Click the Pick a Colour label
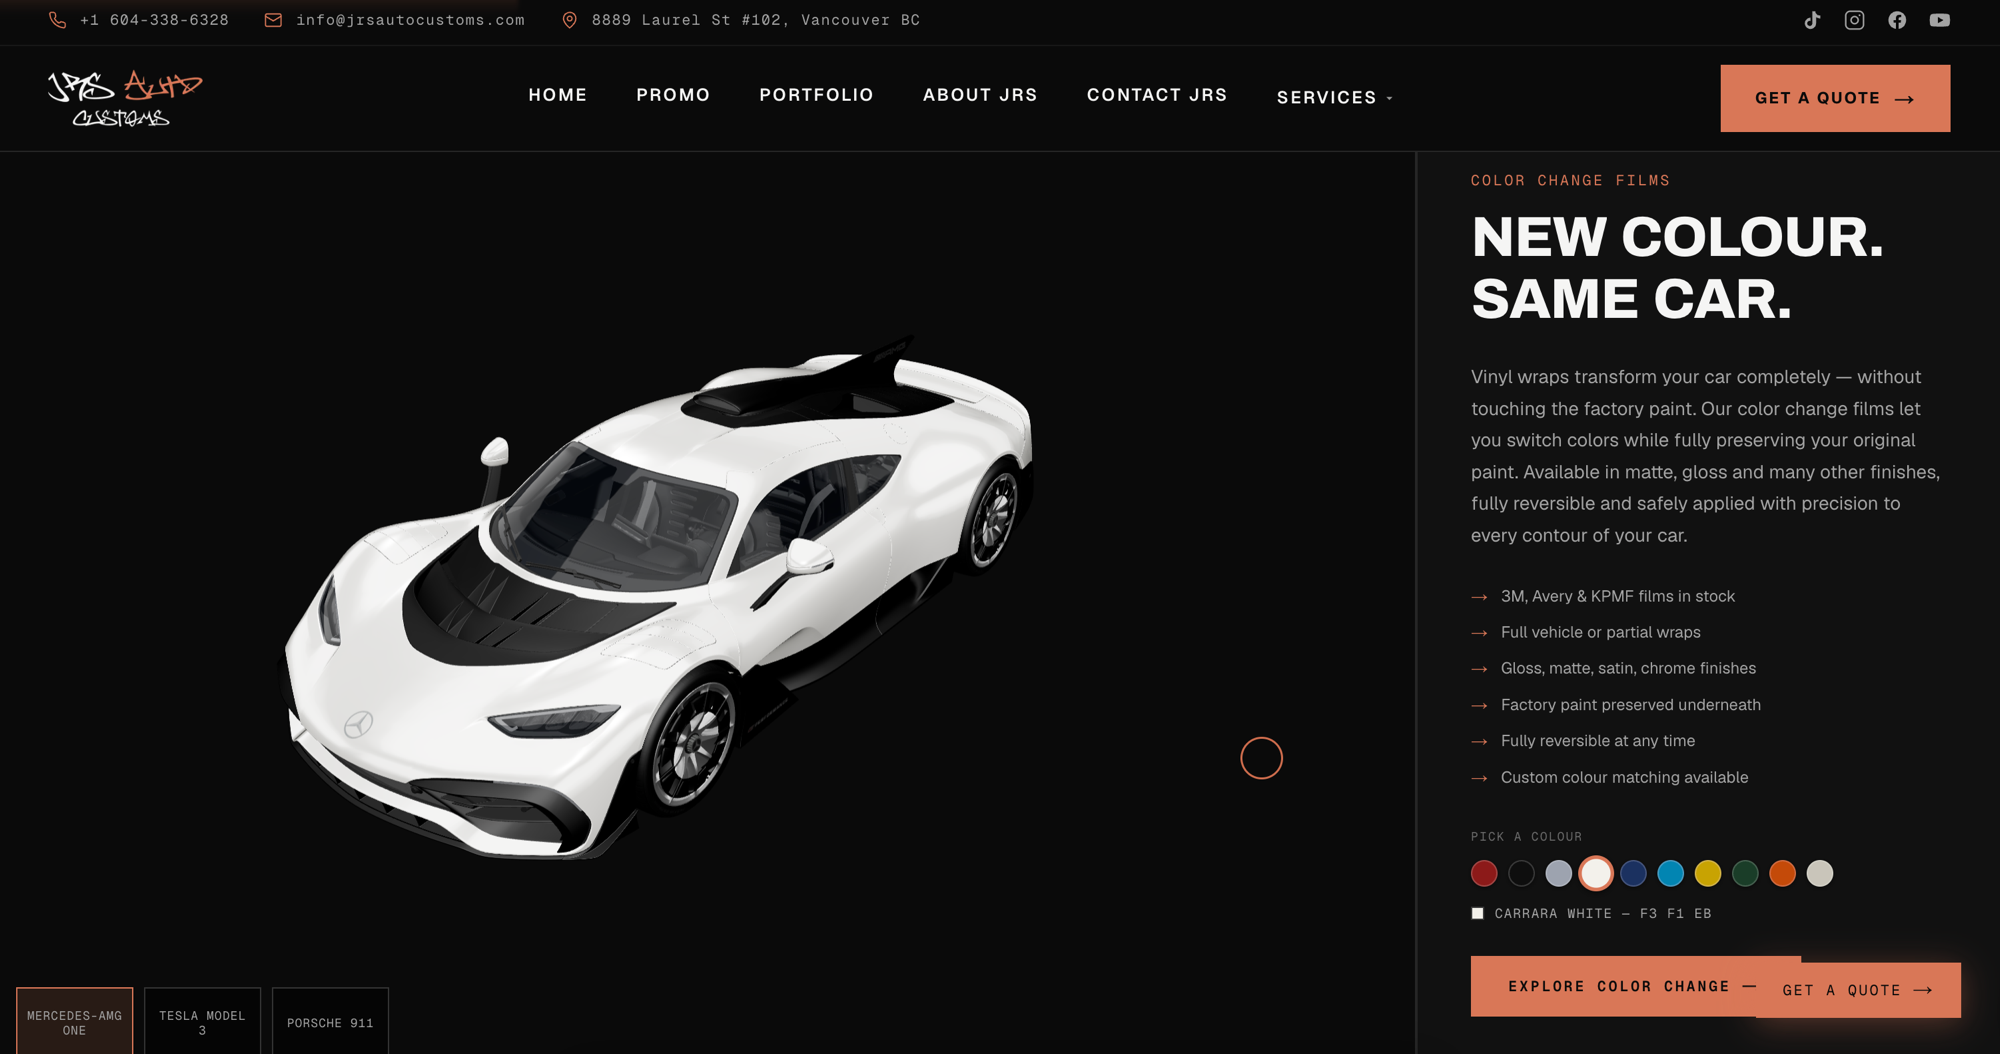Viewport: 2000px width, 1054px height. (x=1526, y=837)
